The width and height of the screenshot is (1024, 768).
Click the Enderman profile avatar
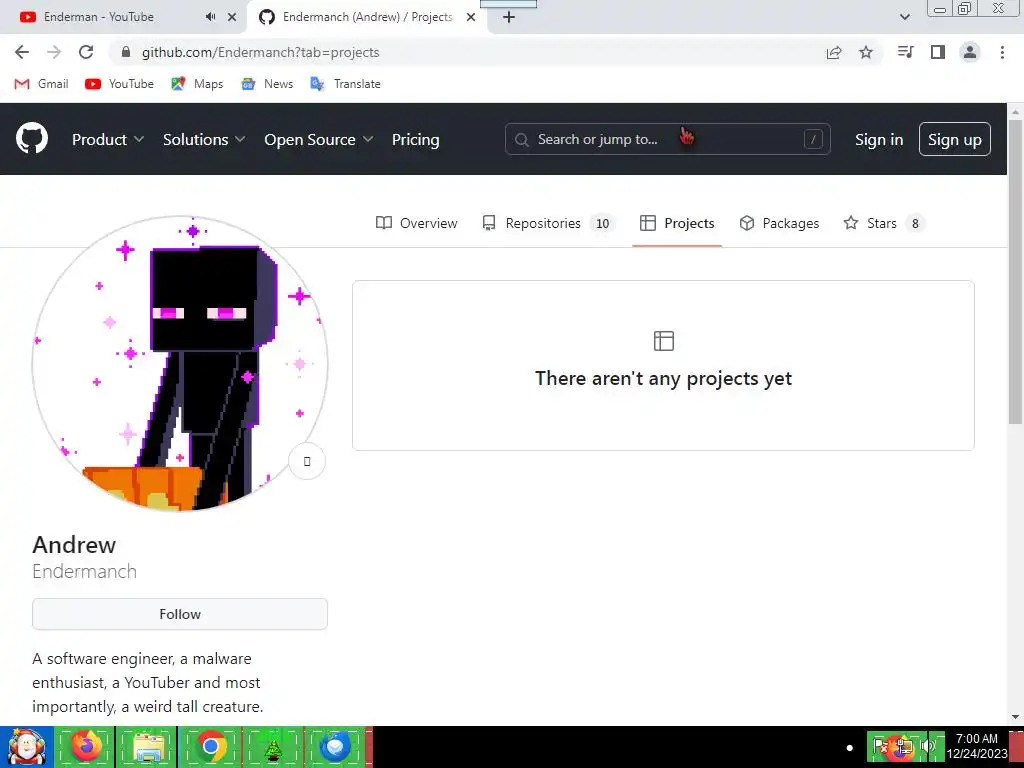[180, 364]
